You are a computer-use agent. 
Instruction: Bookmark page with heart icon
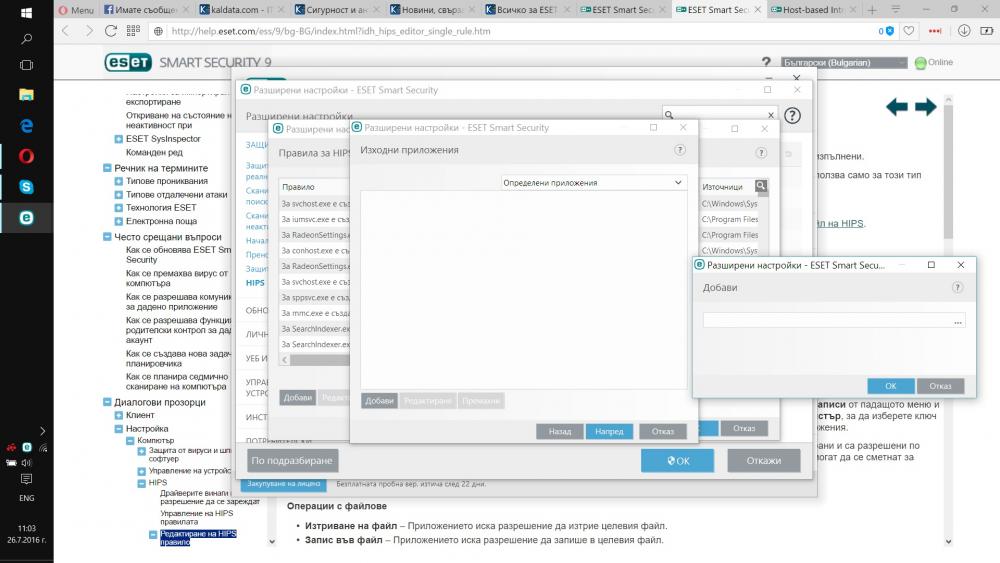(909, 31)
